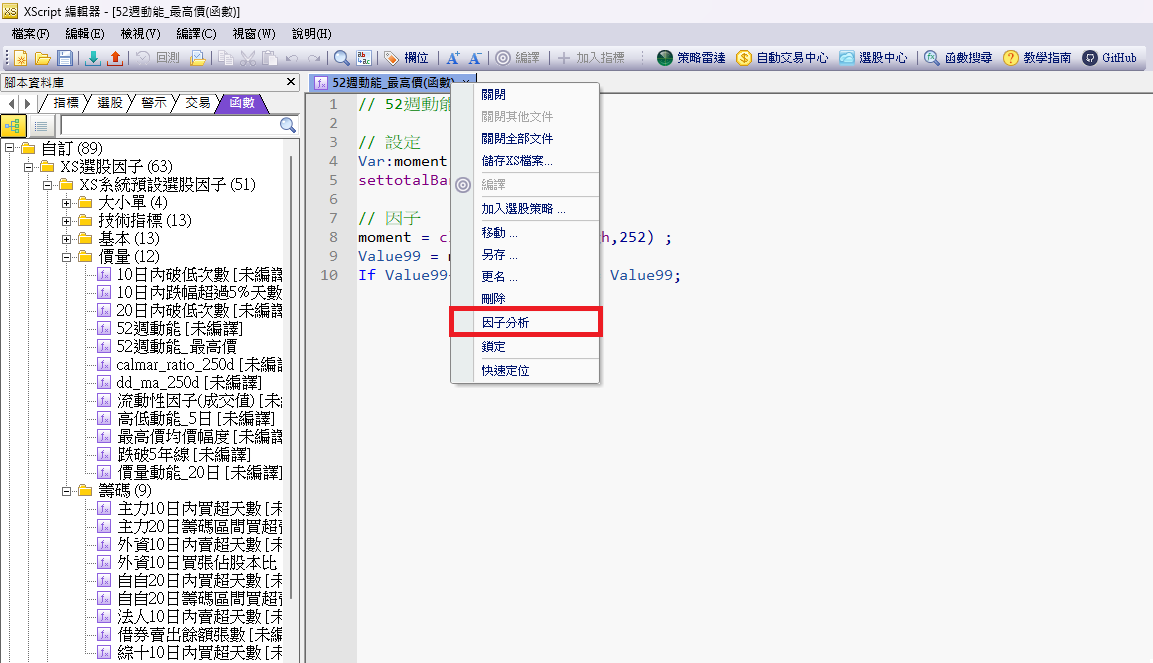Open GitHub from the toolbar
1153x663 pixels.
click(x=1110, y=58)
